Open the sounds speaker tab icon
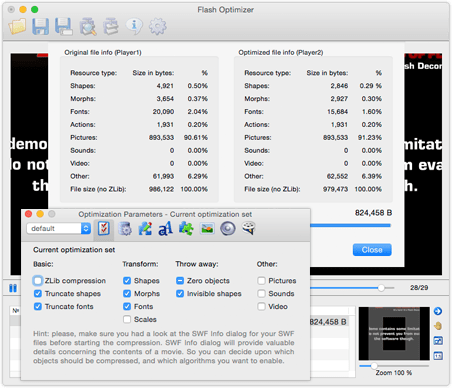452x388 pixels. click(228, 229)
